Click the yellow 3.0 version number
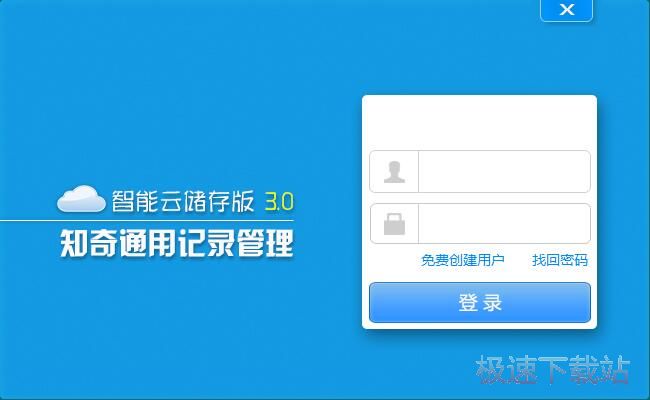The image size is (650, 400). point(279,201)
